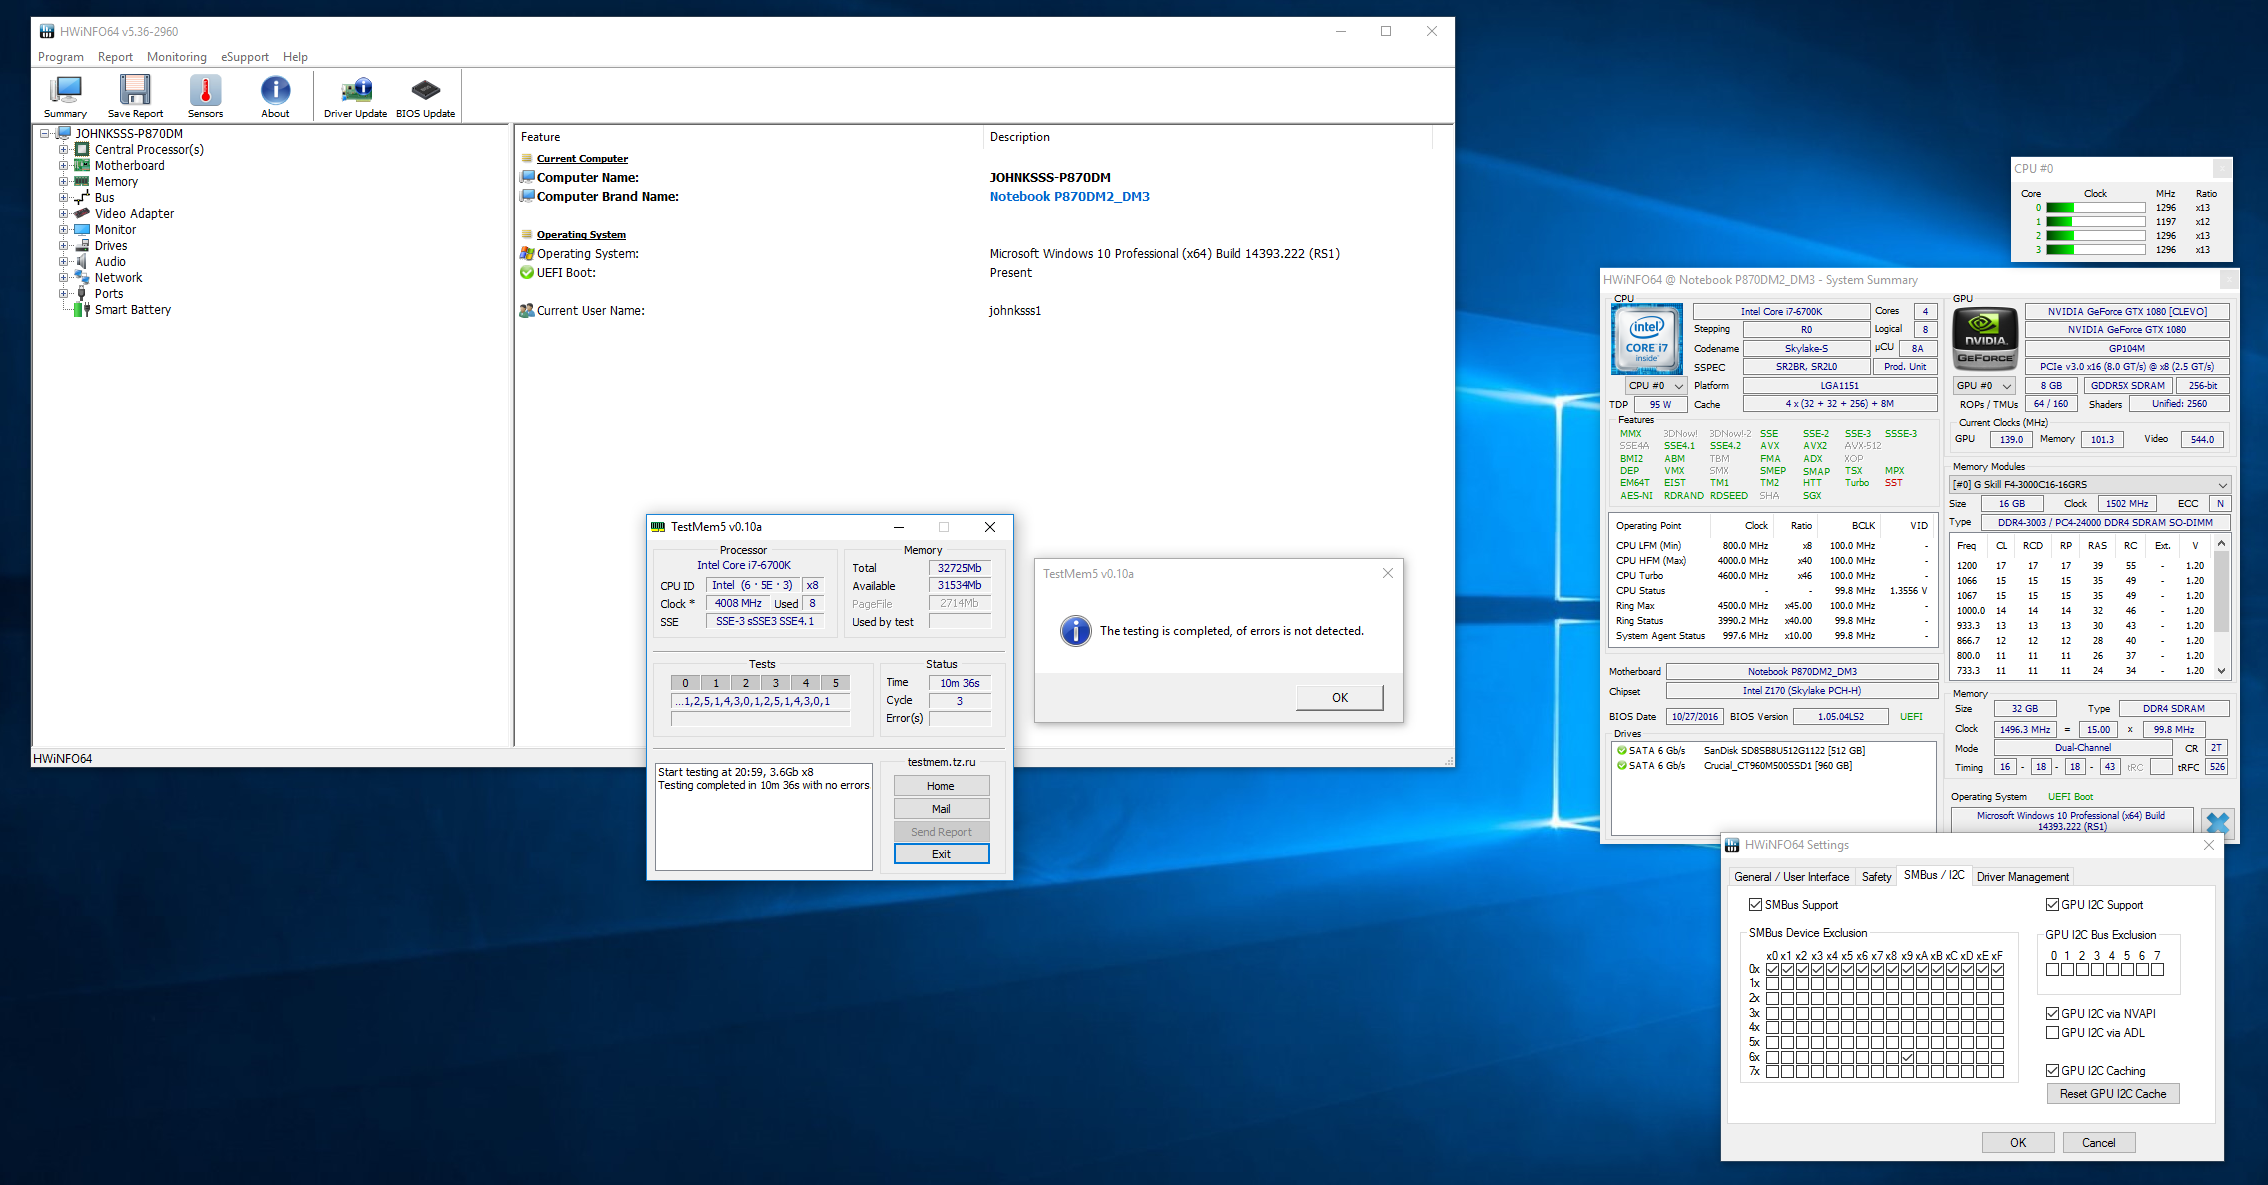This screenshot has width=2268, height=1185.
Task: Check GPU I2C Bus Exclusion box 7
Action: (2157, 969)
